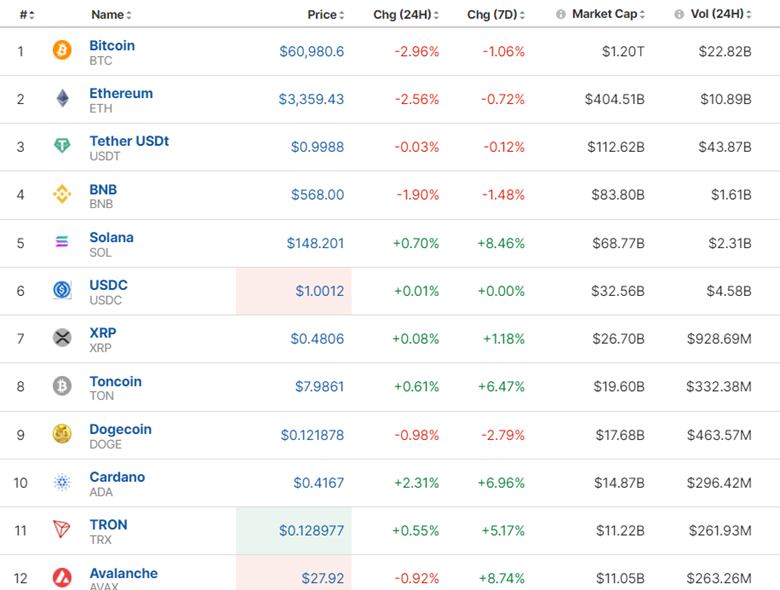Sort the table by Name column

coord(111,15)
